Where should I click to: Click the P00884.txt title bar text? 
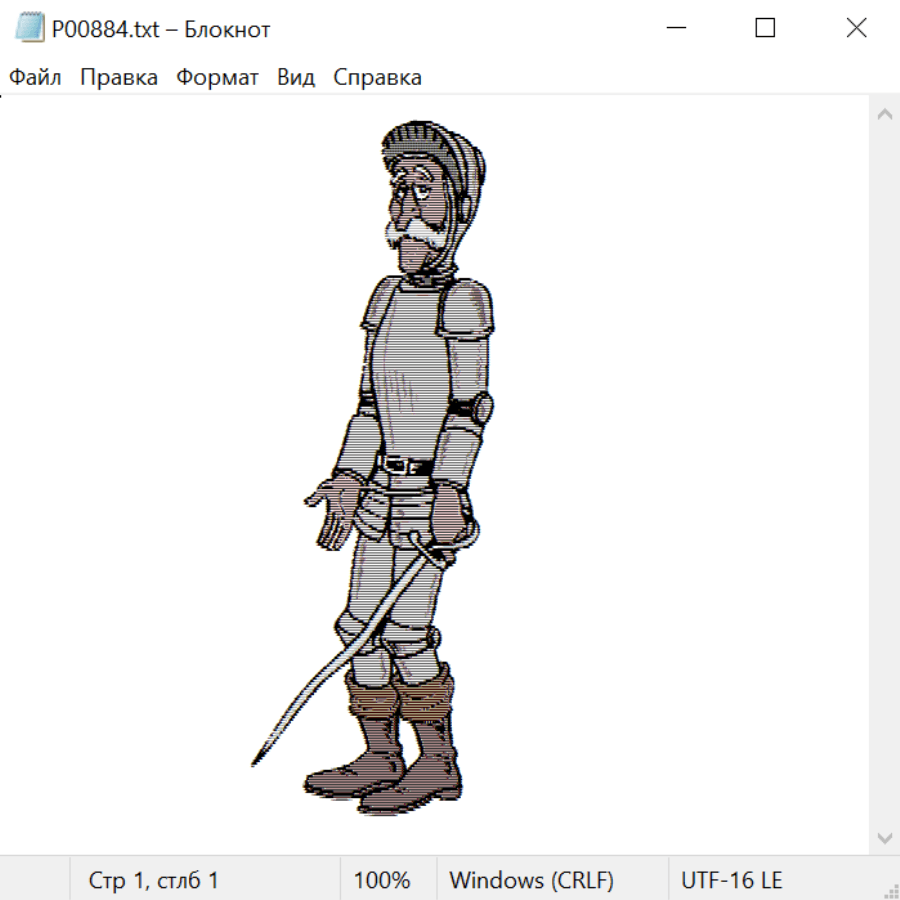coord(160,30)
